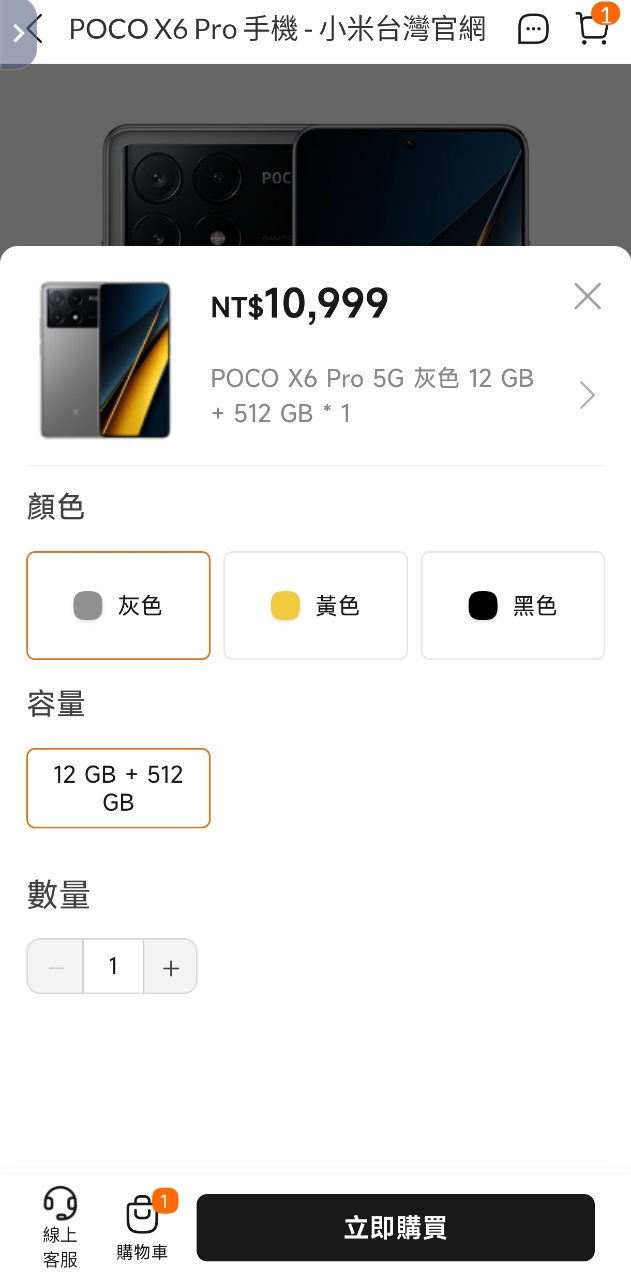This screenshot has width=631, height=1280.
Task: Click the plus quantity button
Action: [x=170, y=967]
